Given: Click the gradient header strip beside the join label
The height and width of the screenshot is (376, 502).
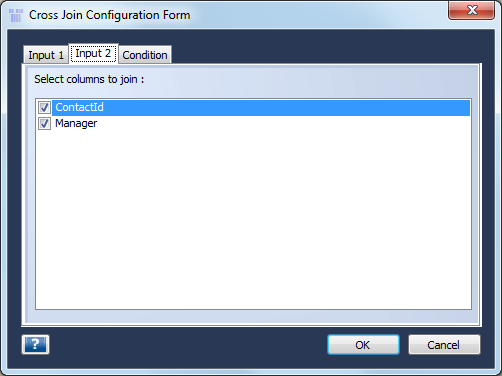Looking at the screenshot, I should [x=310, y=80].
